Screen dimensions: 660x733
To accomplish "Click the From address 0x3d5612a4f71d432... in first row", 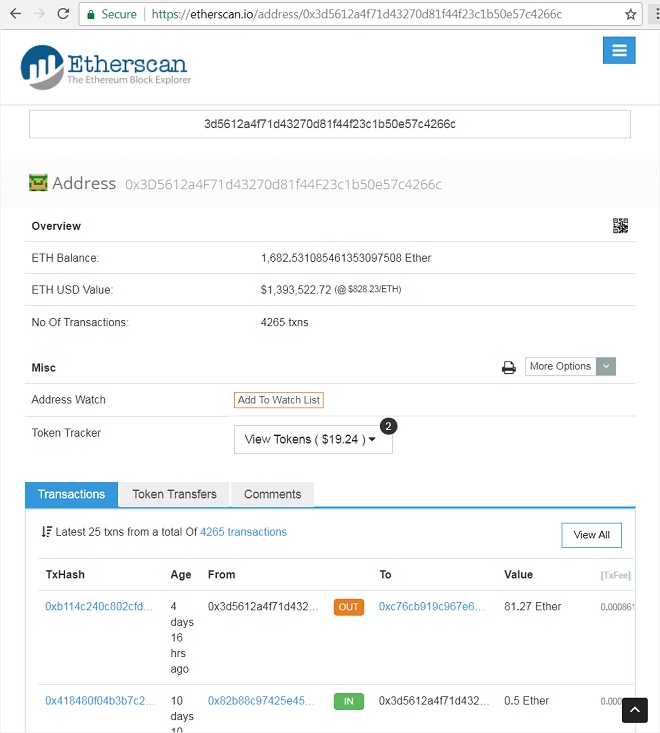I will [263, 607].
